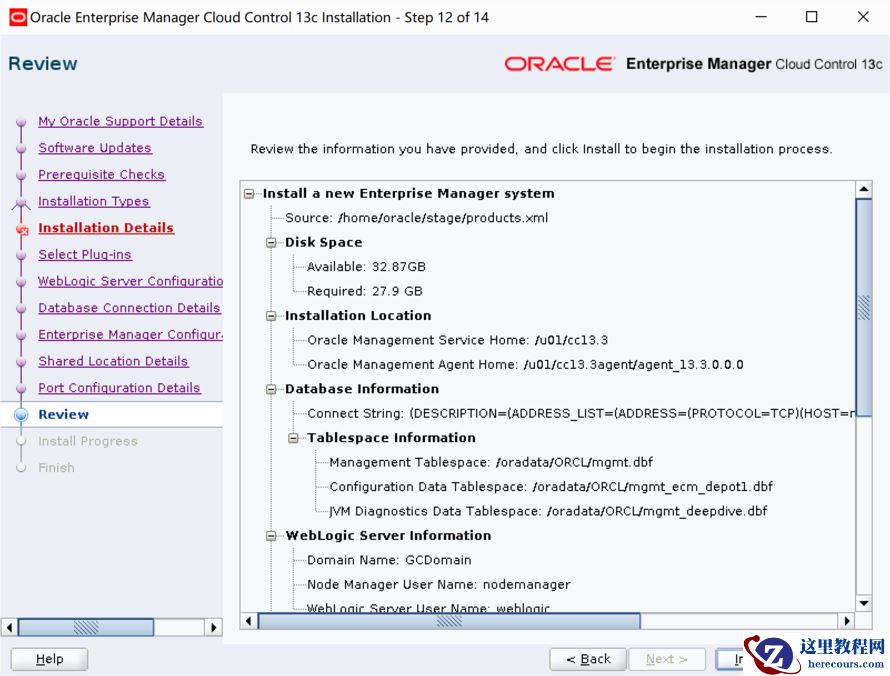Image resolution: width=890 pixels, height=676 pixels.
Task: Collapse the 'Install a new Enterprise Manager system' node
Action: tap(249, 194)
